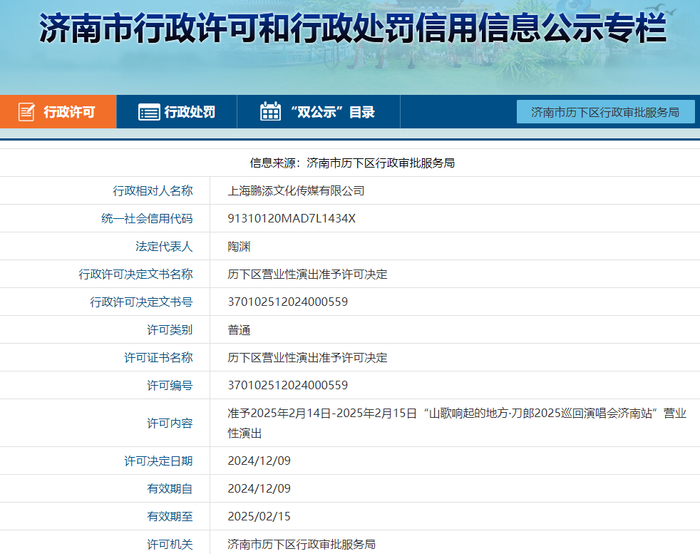Click the list icon beside 行政处罚

pyautogui.click(x=149, y=112)
